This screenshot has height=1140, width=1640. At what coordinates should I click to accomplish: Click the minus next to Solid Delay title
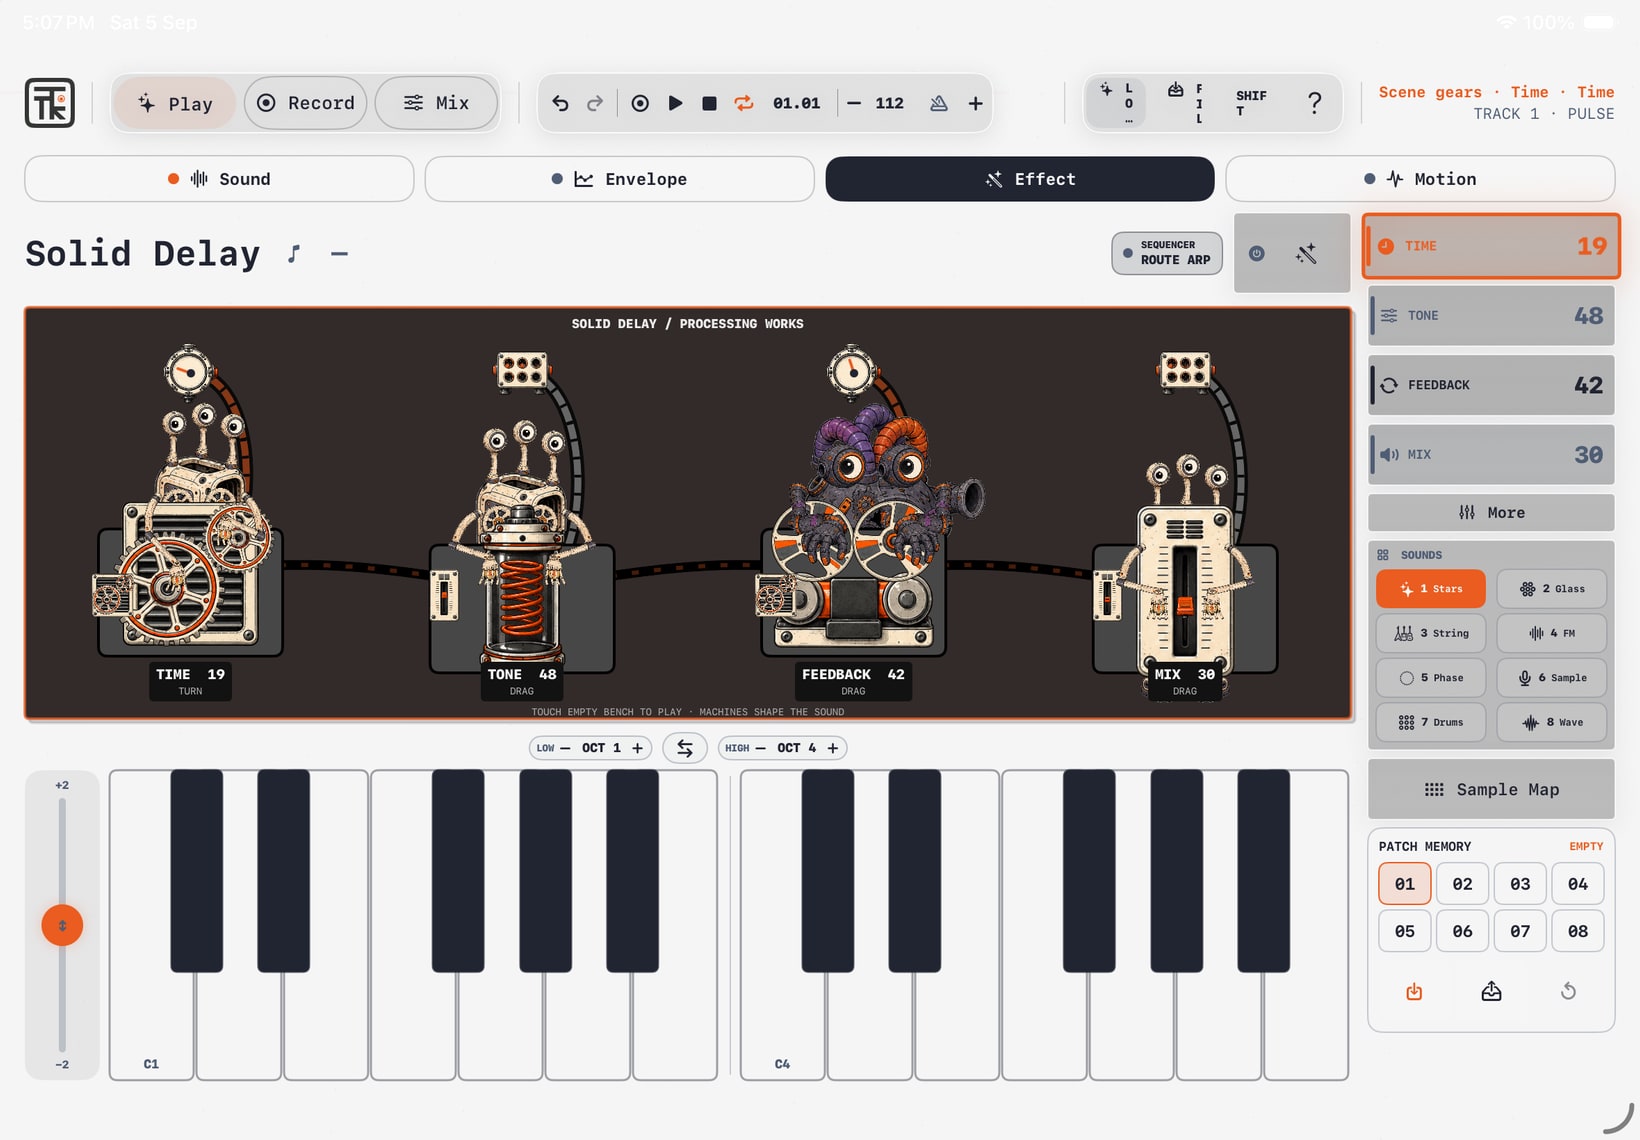point(339,254)
